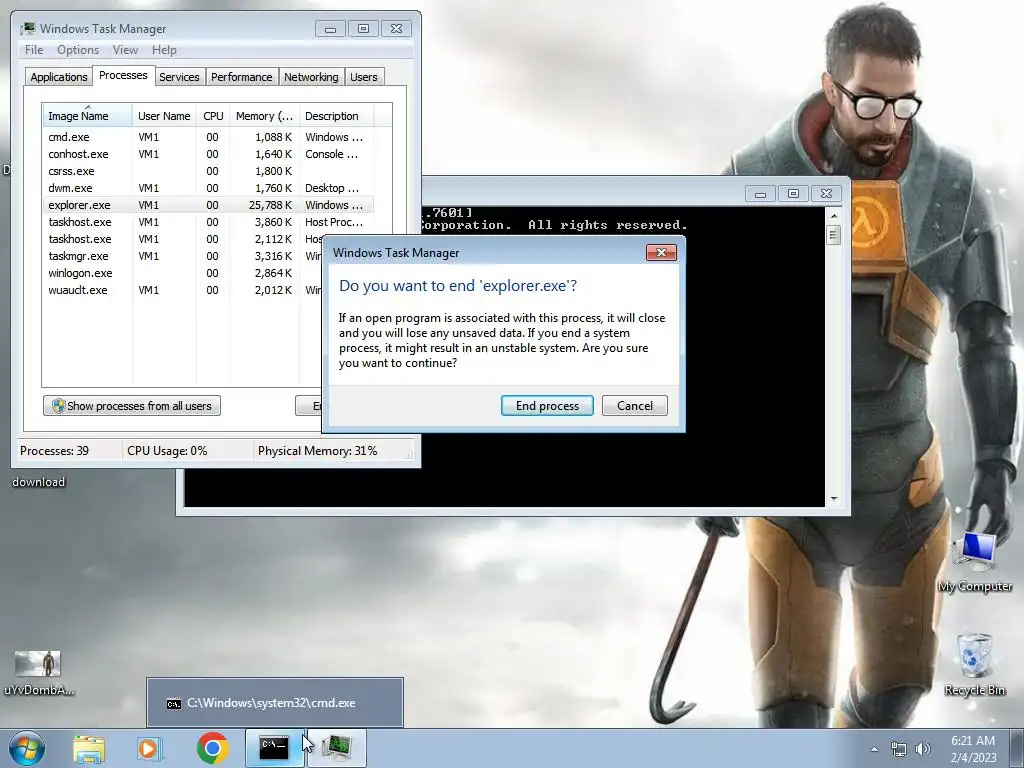Select the uYvDombA image desktop icon

point(39,673)
